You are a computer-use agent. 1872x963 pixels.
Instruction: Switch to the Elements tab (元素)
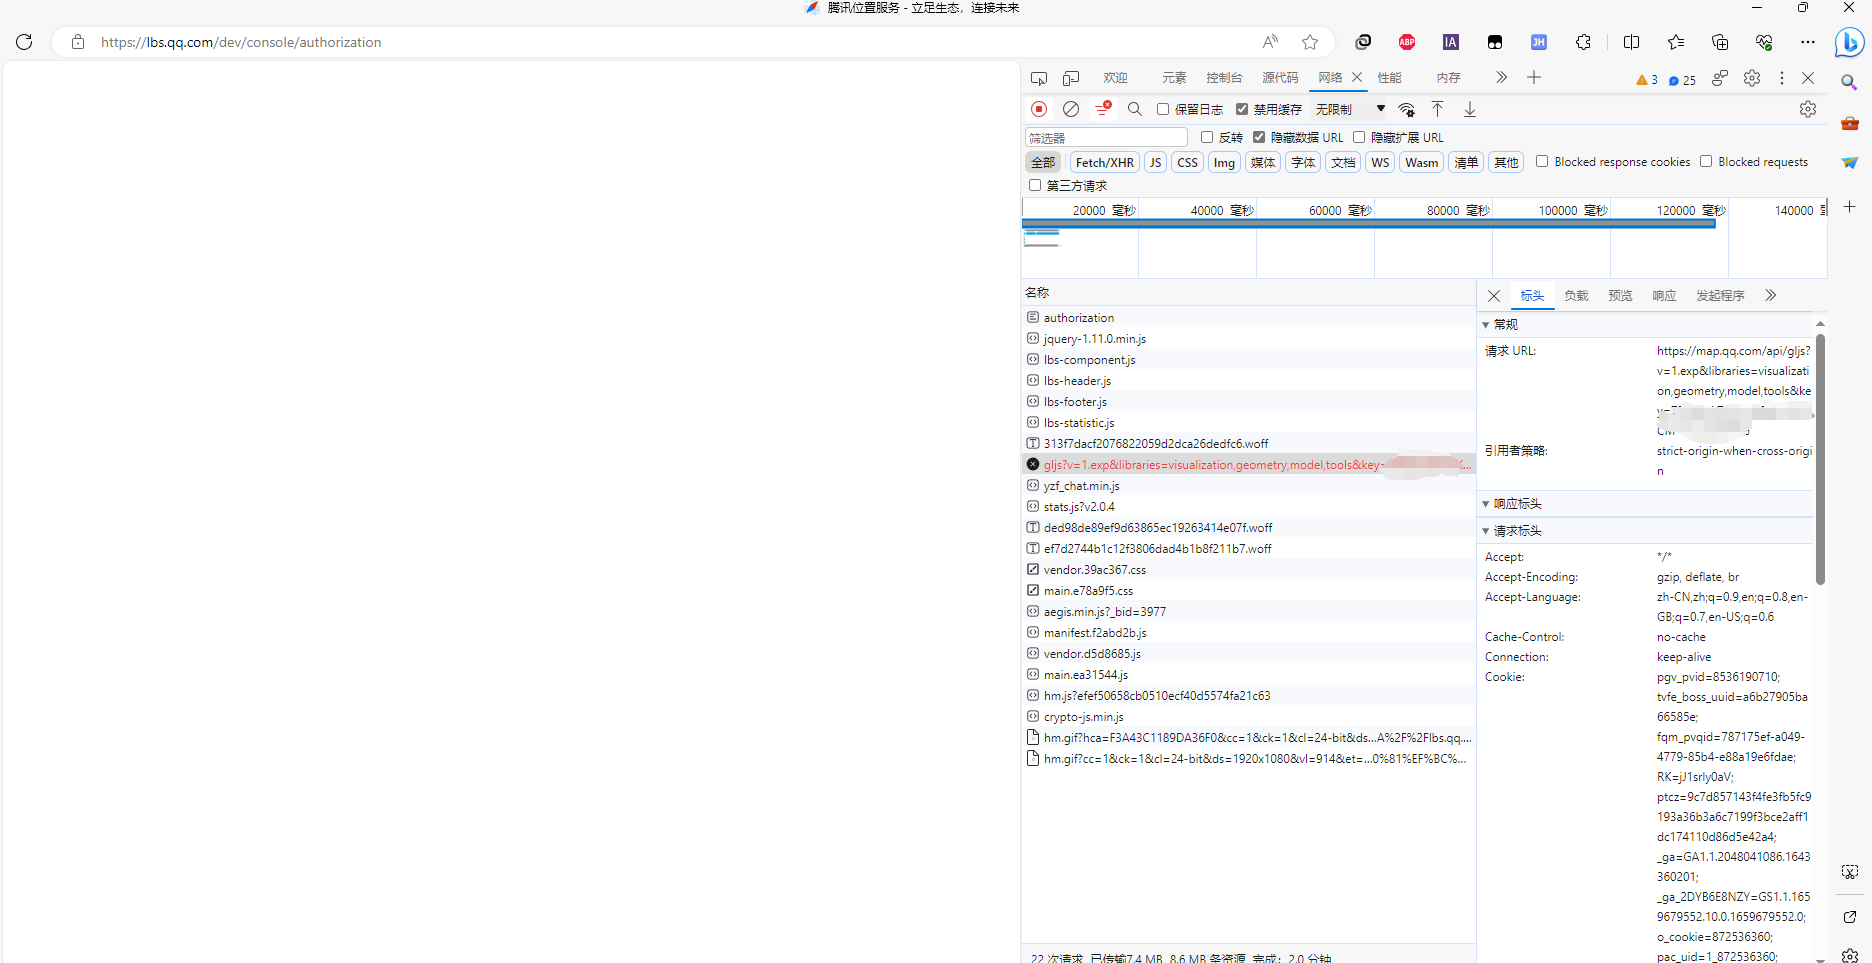pos(1174,78)
